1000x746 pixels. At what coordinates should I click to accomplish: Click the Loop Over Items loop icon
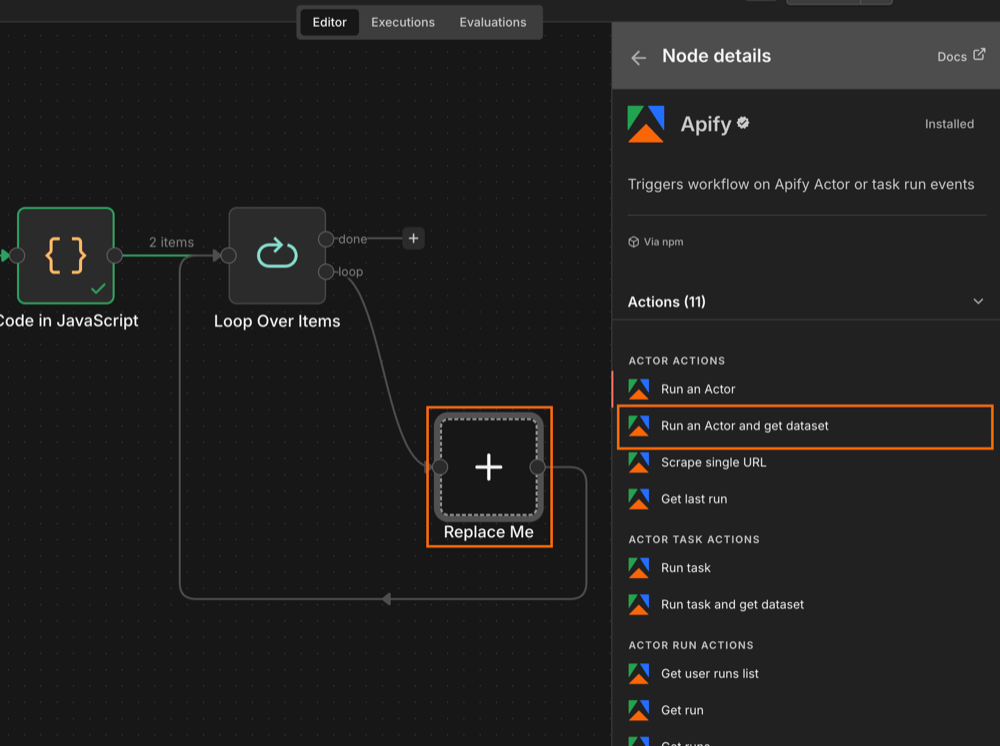pos(277,255)
